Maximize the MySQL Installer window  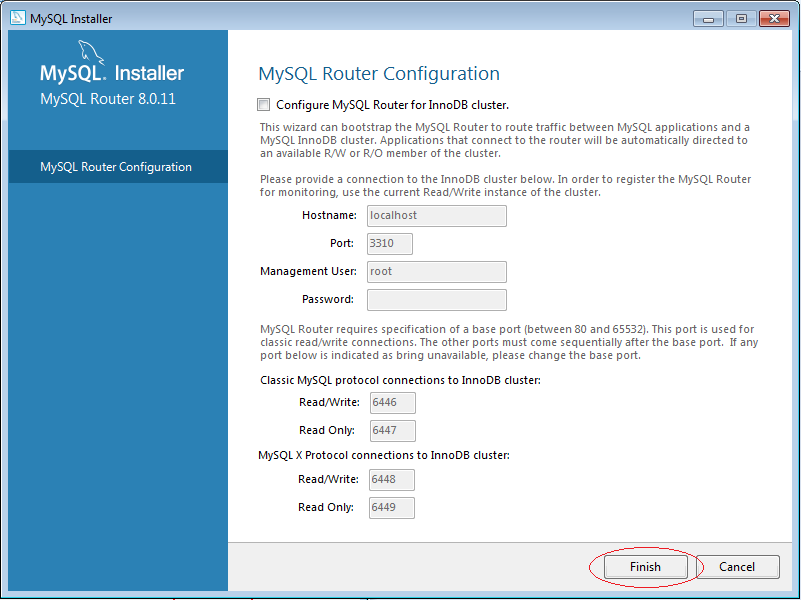(x=741, y=19)
